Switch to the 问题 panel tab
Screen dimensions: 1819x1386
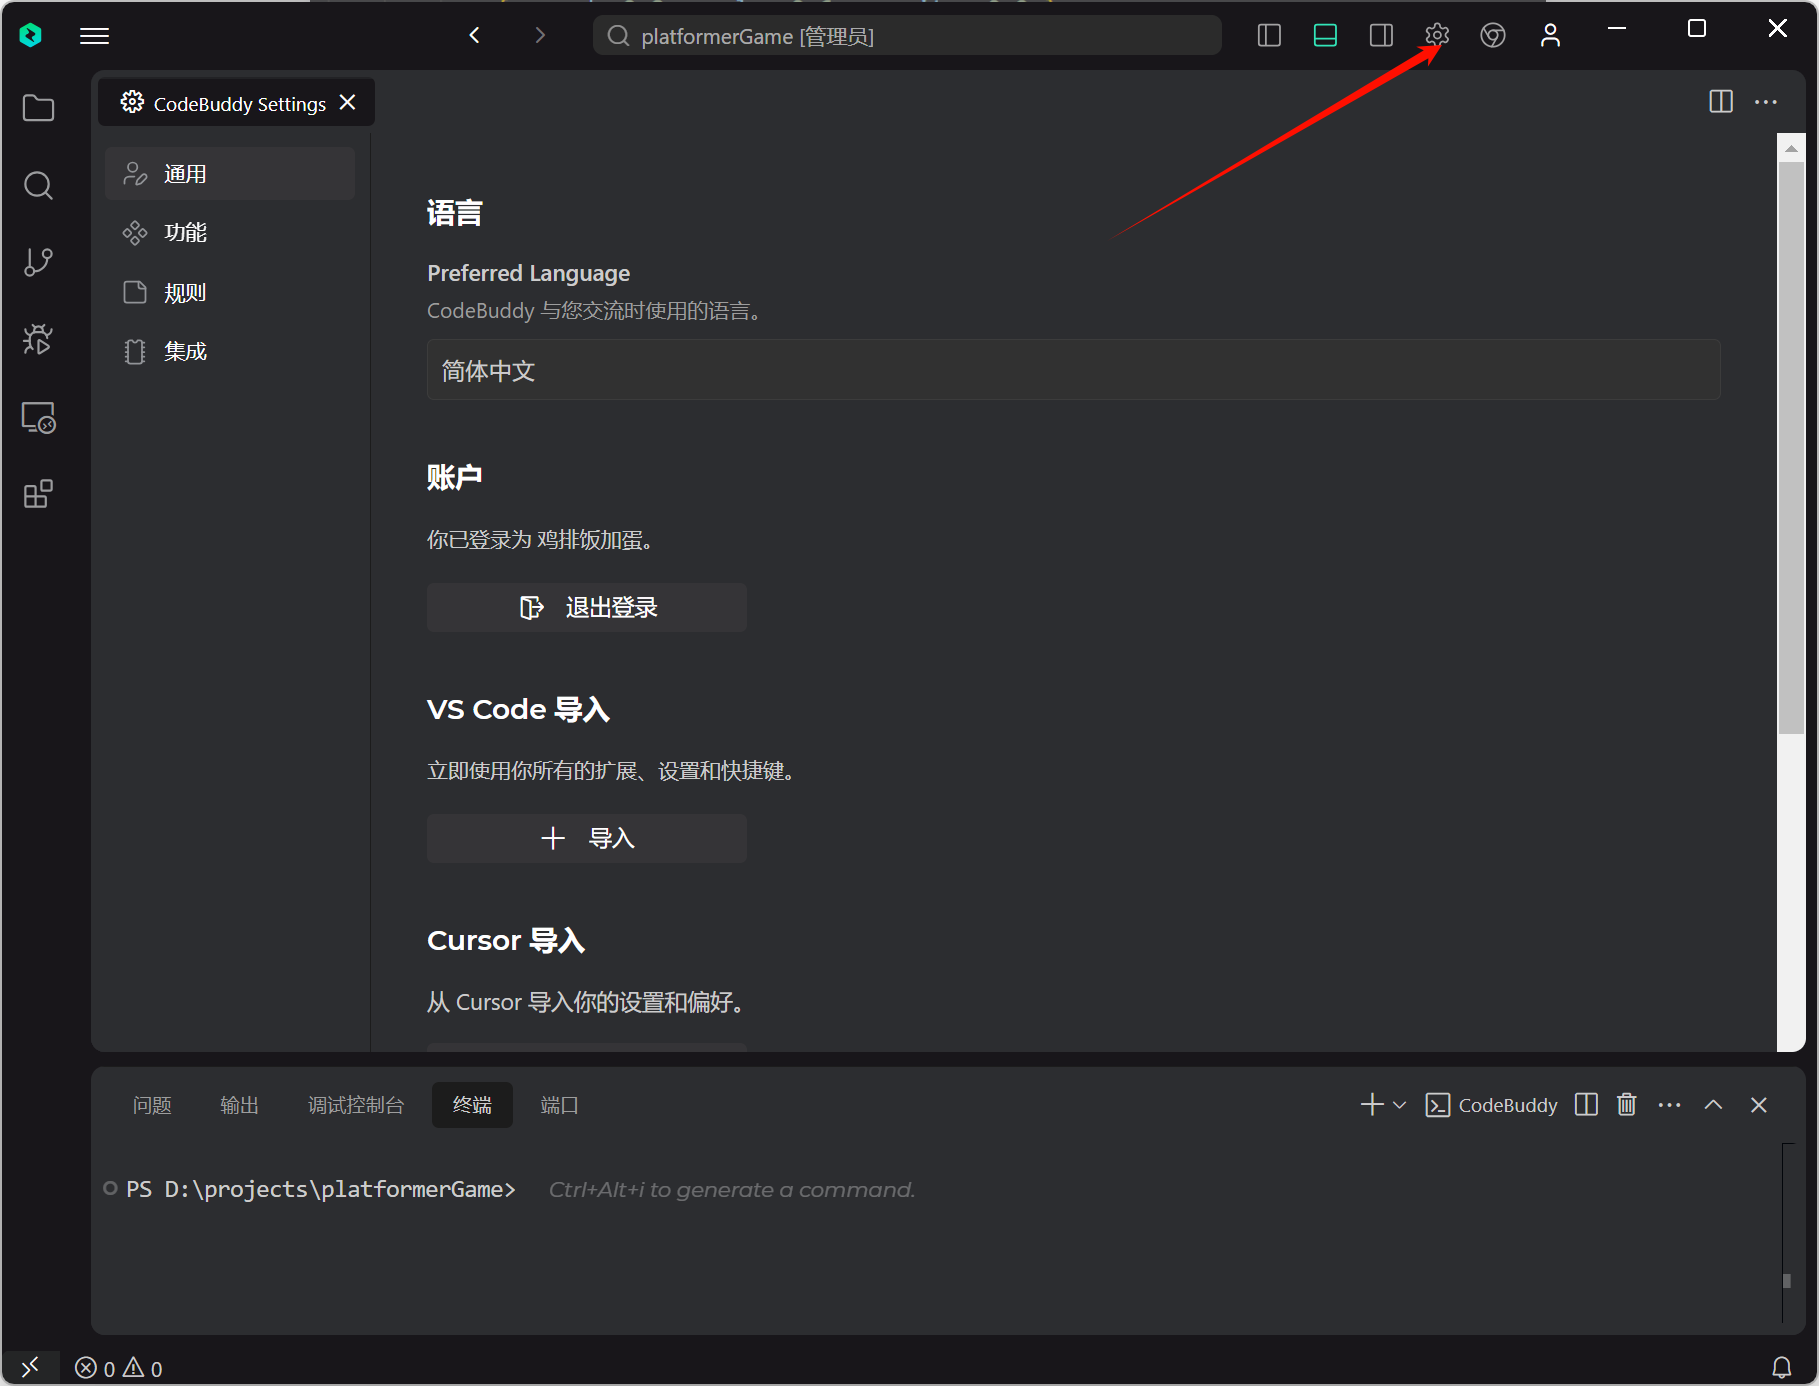(152, 1105)
